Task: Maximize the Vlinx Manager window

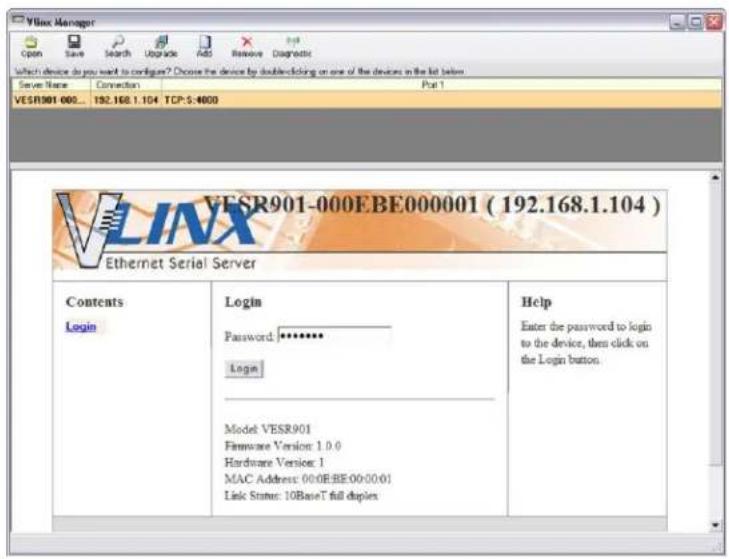Action: (696, 22)
